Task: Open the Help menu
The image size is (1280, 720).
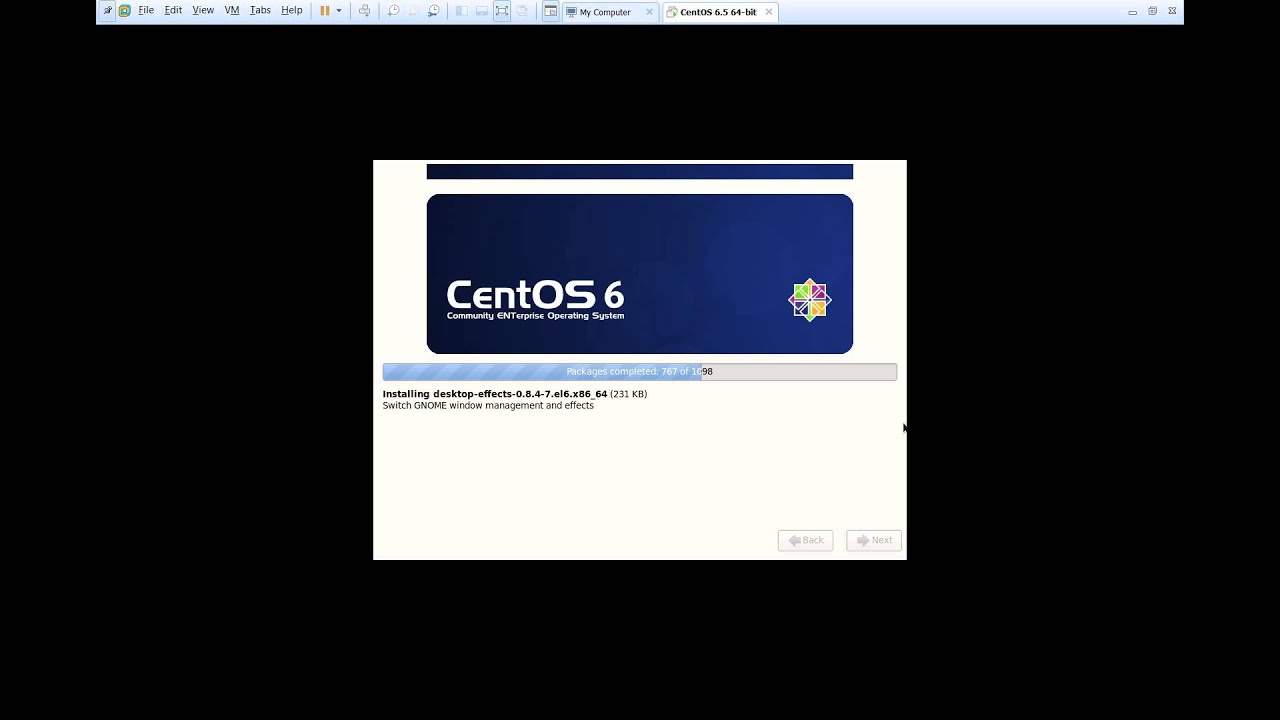Action: (x=292, y=11)
